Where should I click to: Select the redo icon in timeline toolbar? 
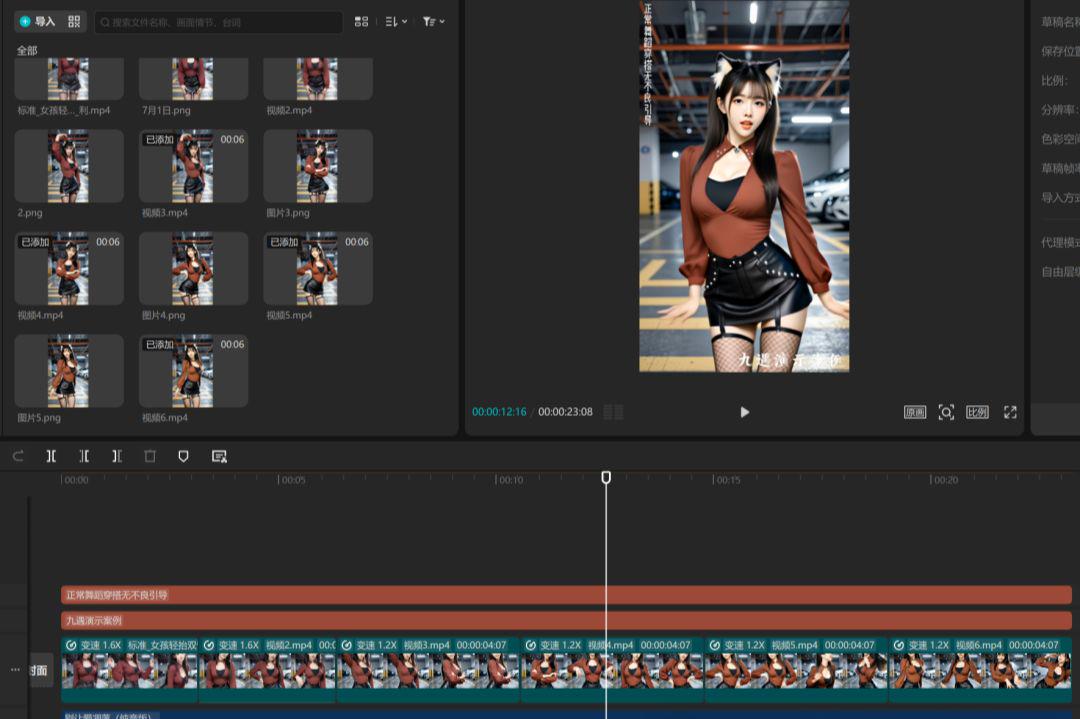(17, 456)
